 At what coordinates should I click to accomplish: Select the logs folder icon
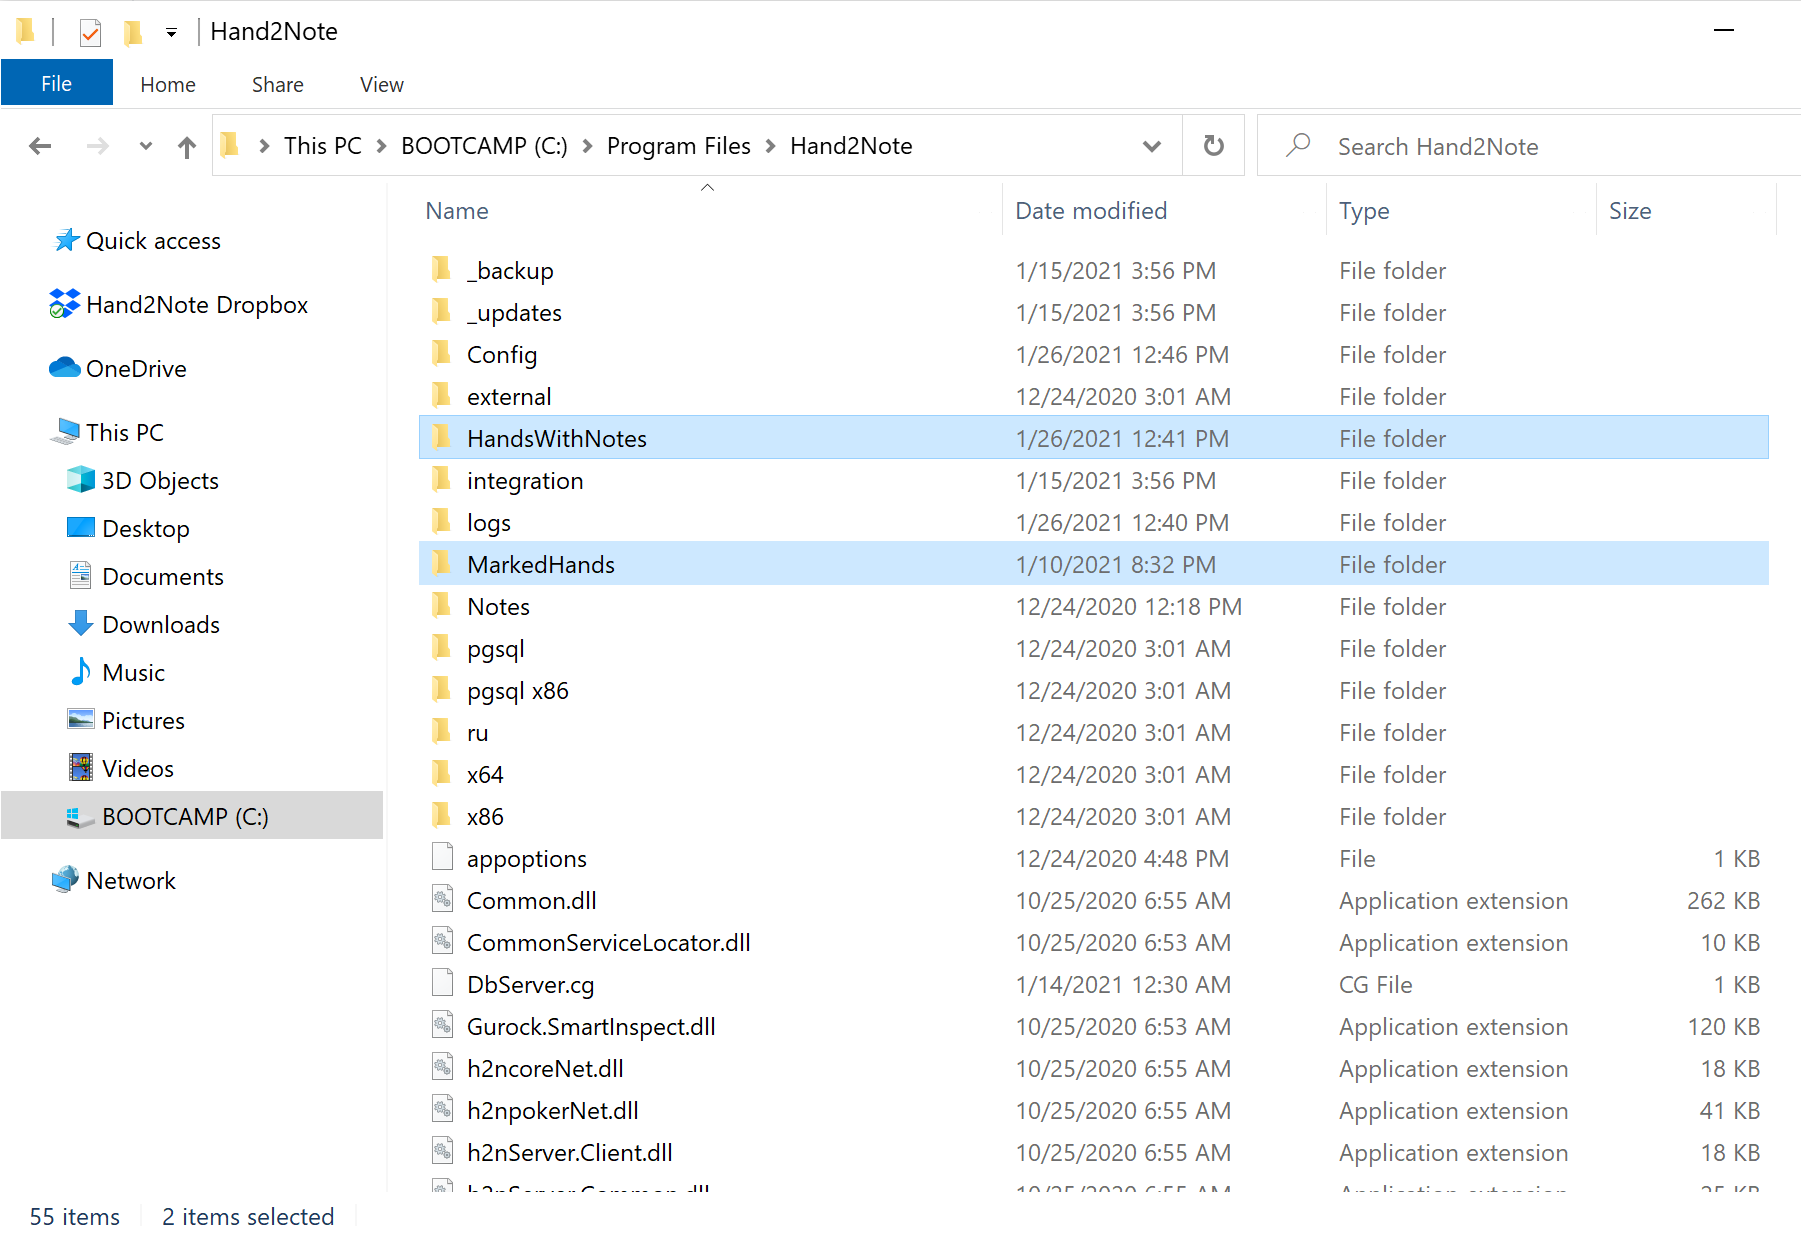tap(441, 522)
